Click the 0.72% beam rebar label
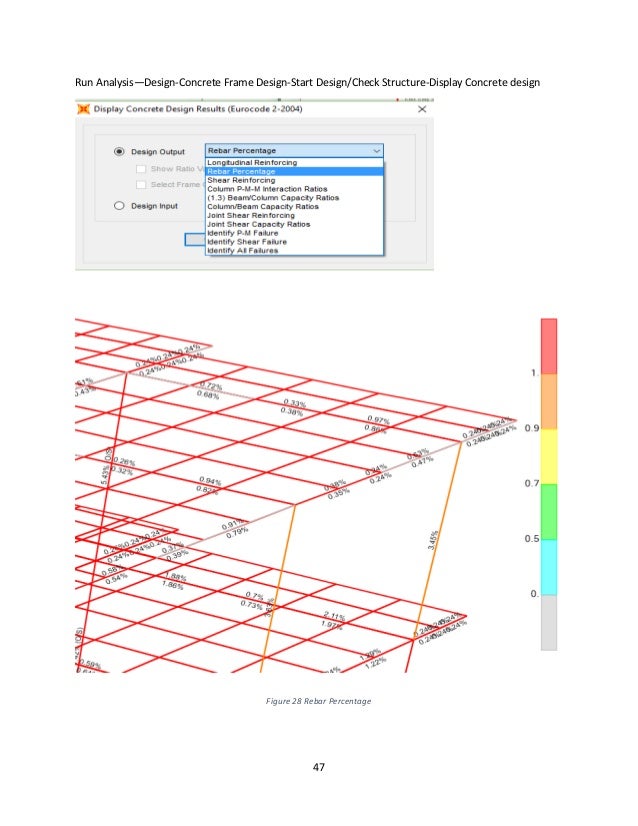 pos(211,386)
